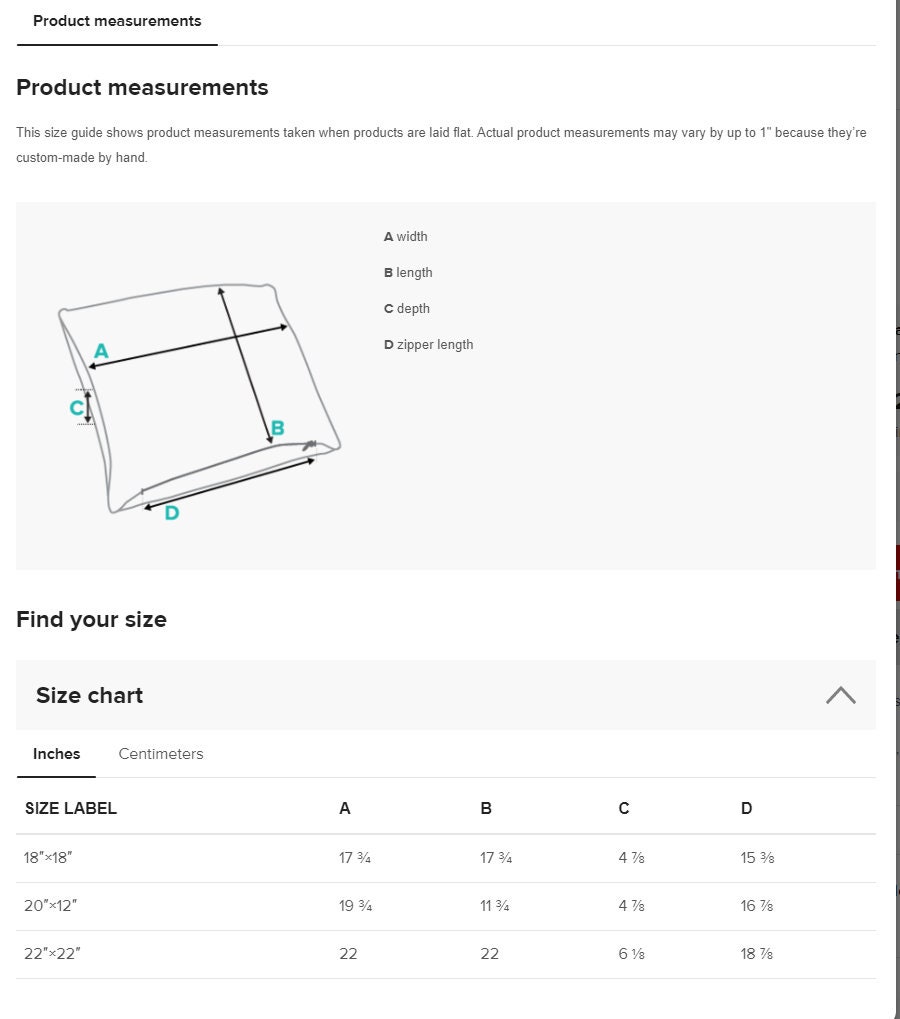Click the Find your size heading
Screen dimensions: 900x1019
[x=92, y=619]
